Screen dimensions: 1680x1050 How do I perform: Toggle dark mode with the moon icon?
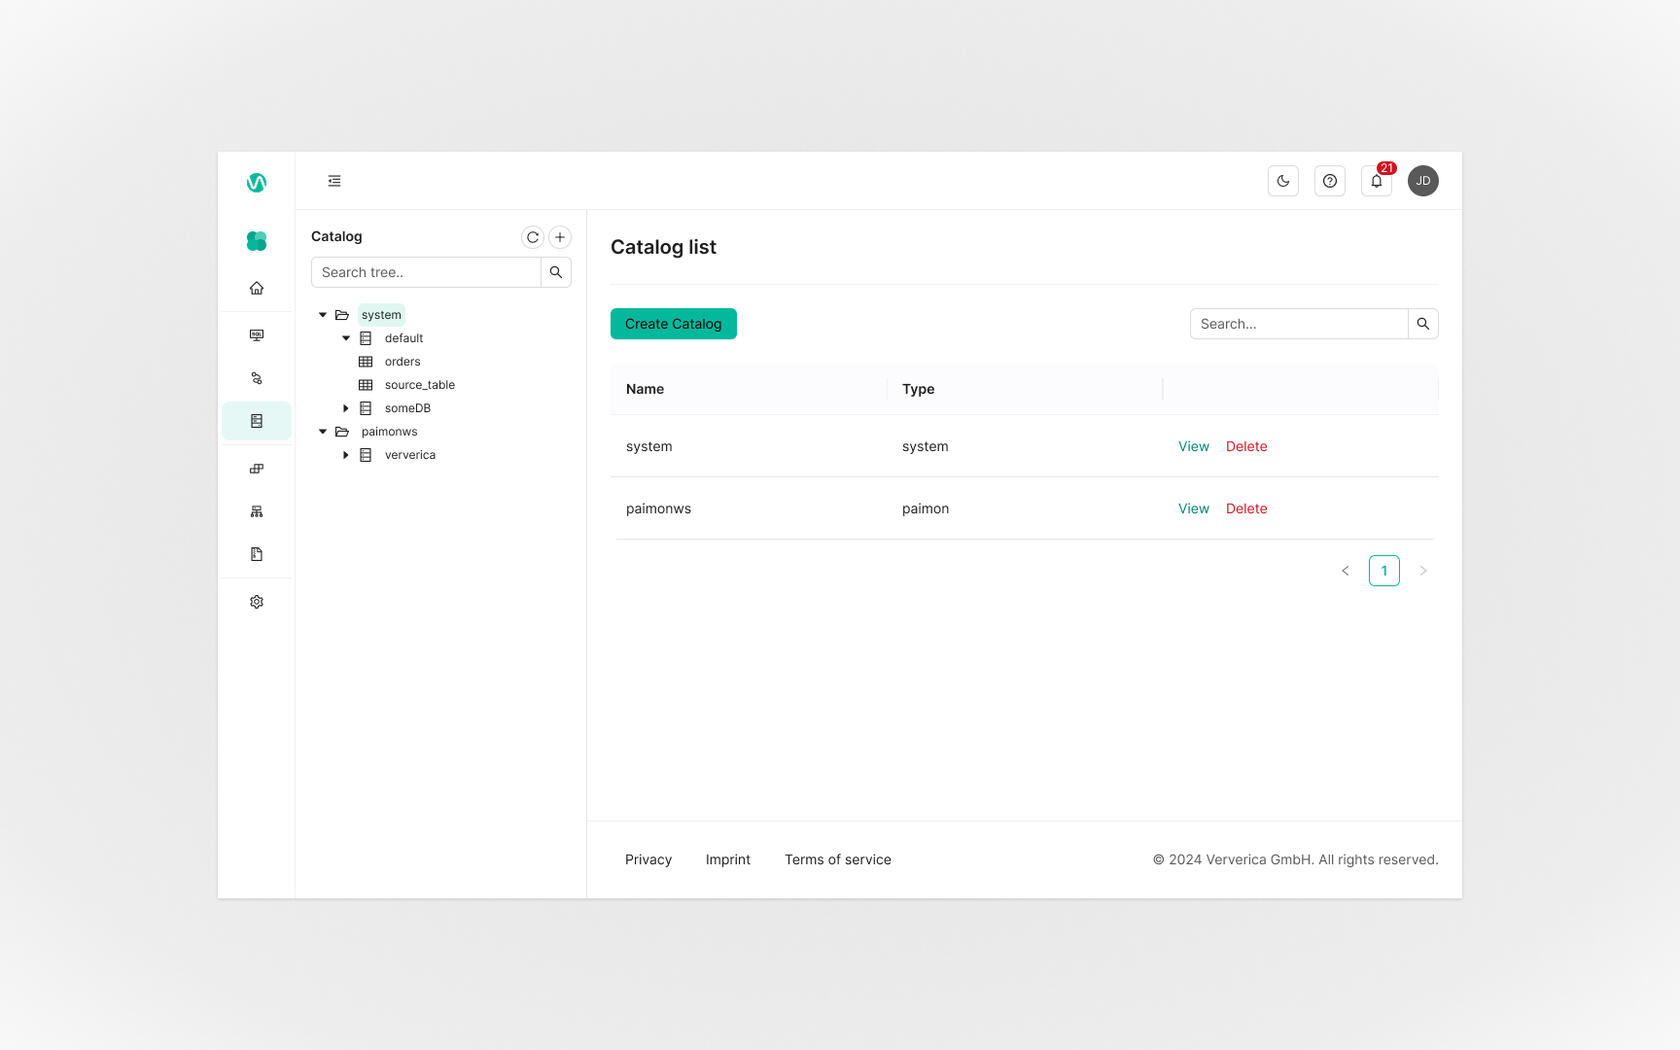(x=1283, y=181)
